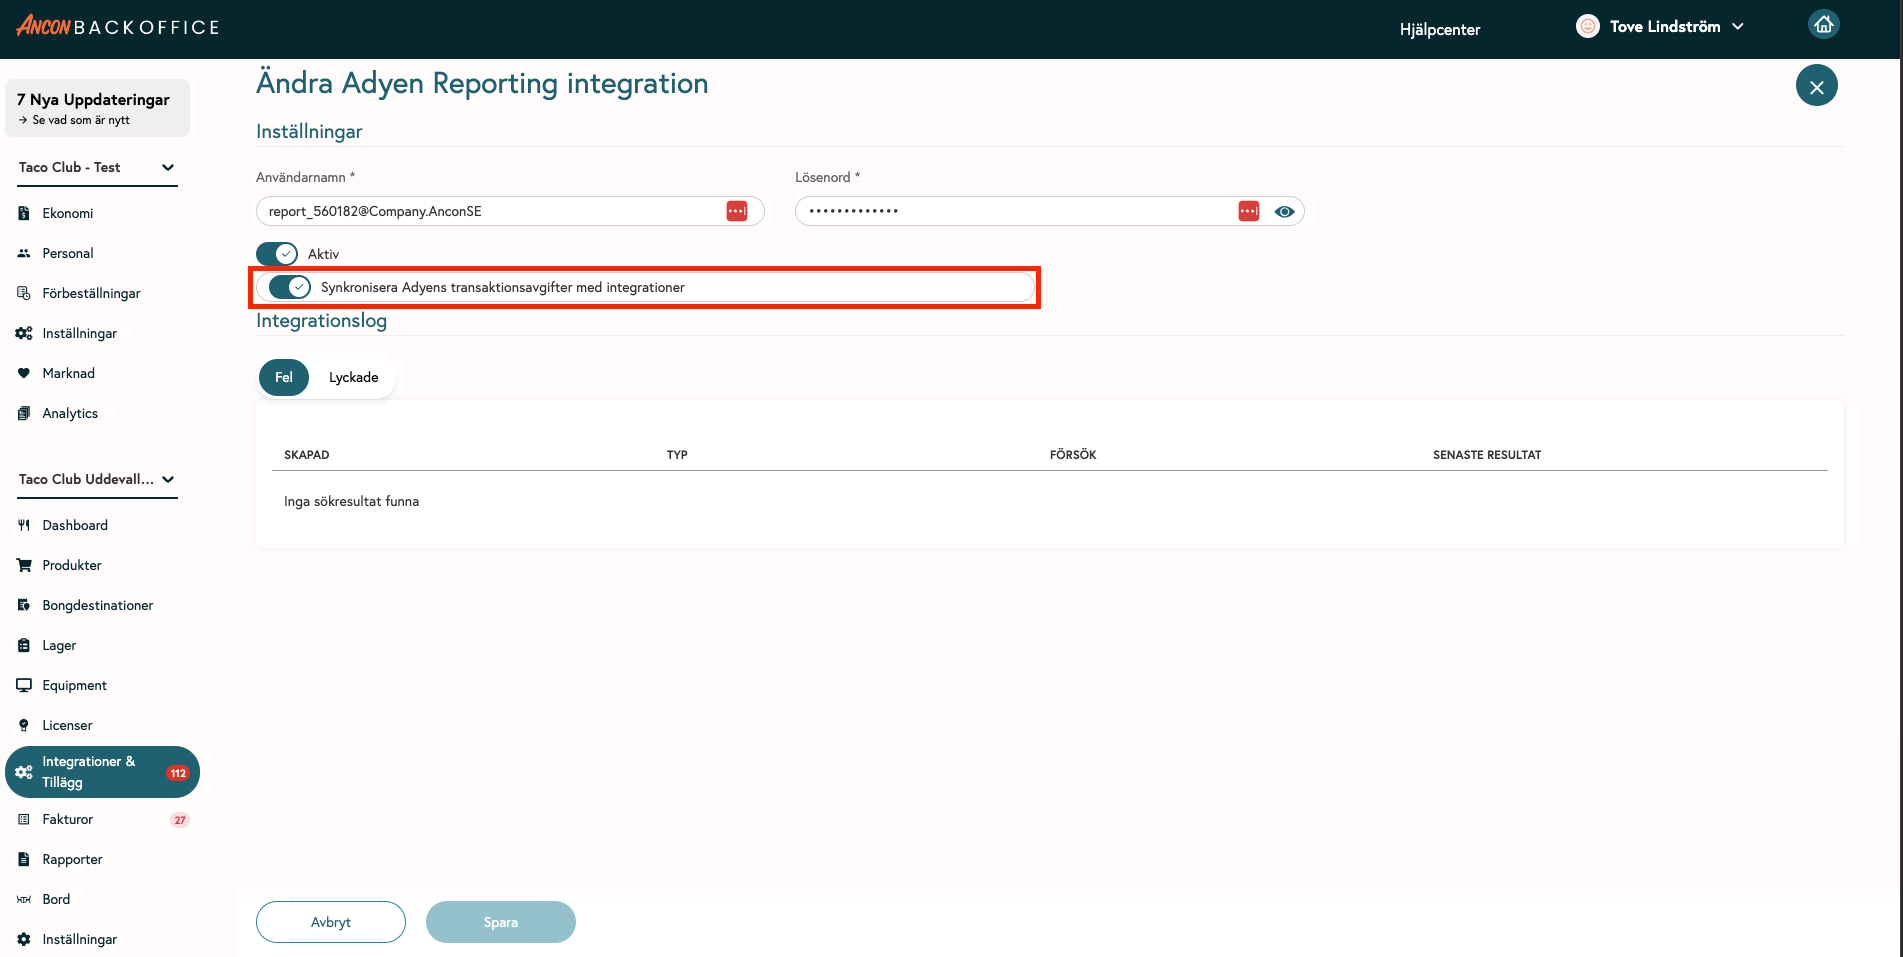Click the Avbryt button
1903x957 pixels.
[331, 922]
